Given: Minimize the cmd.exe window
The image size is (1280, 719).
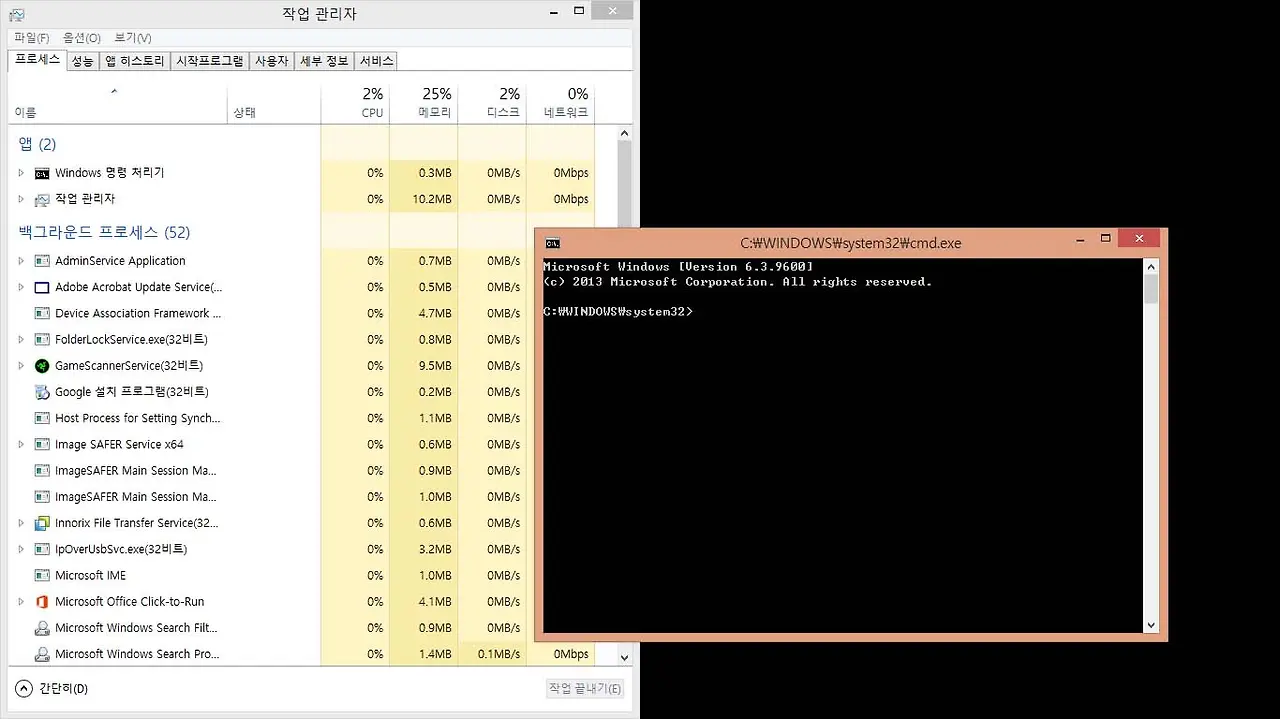Looking at the screenshot, I should pyautogui.click(x=1081, y=239).
